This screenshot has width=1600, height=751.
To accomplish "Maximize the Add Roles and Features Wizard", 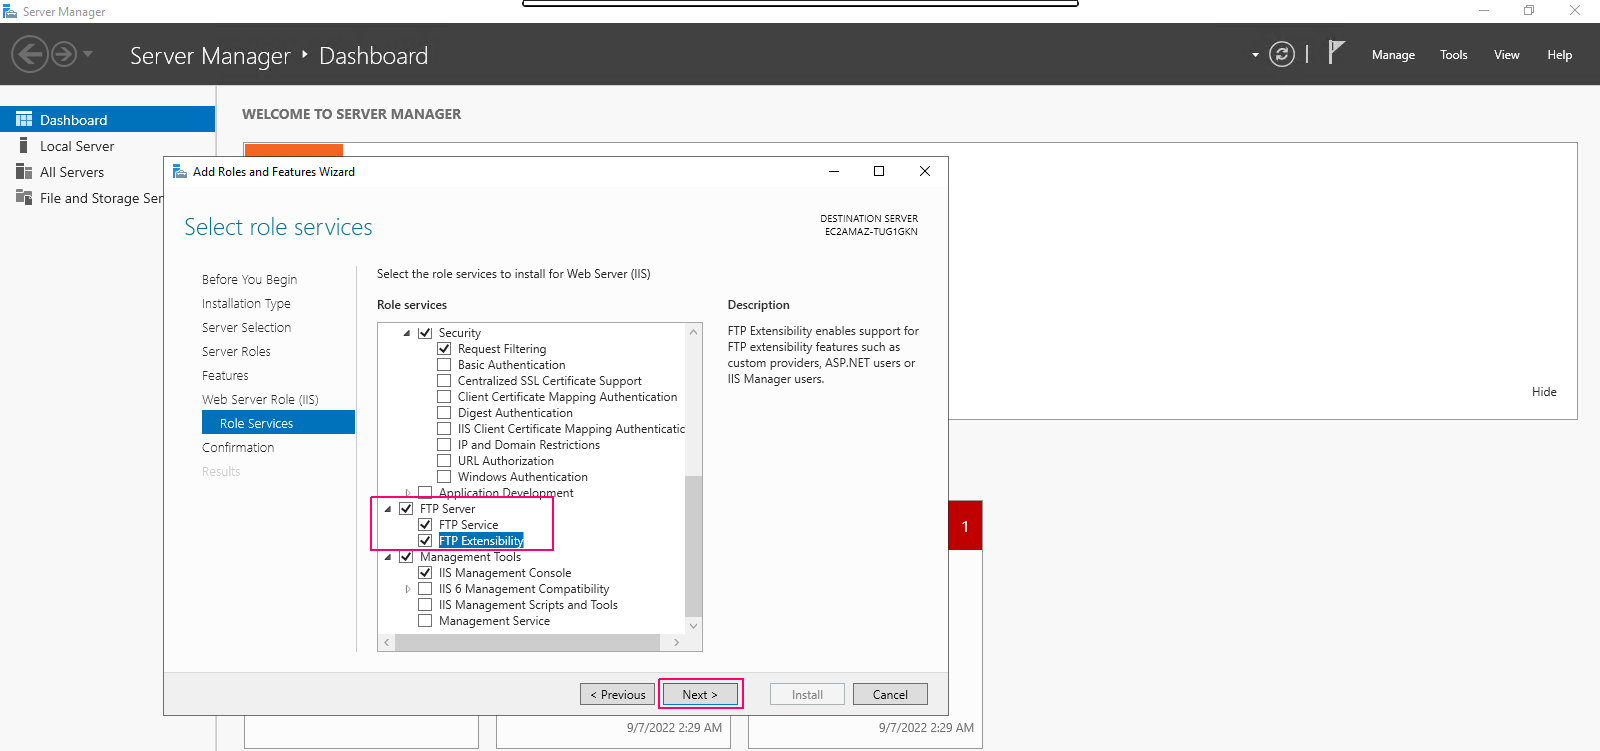I will [x=879, y=171].
